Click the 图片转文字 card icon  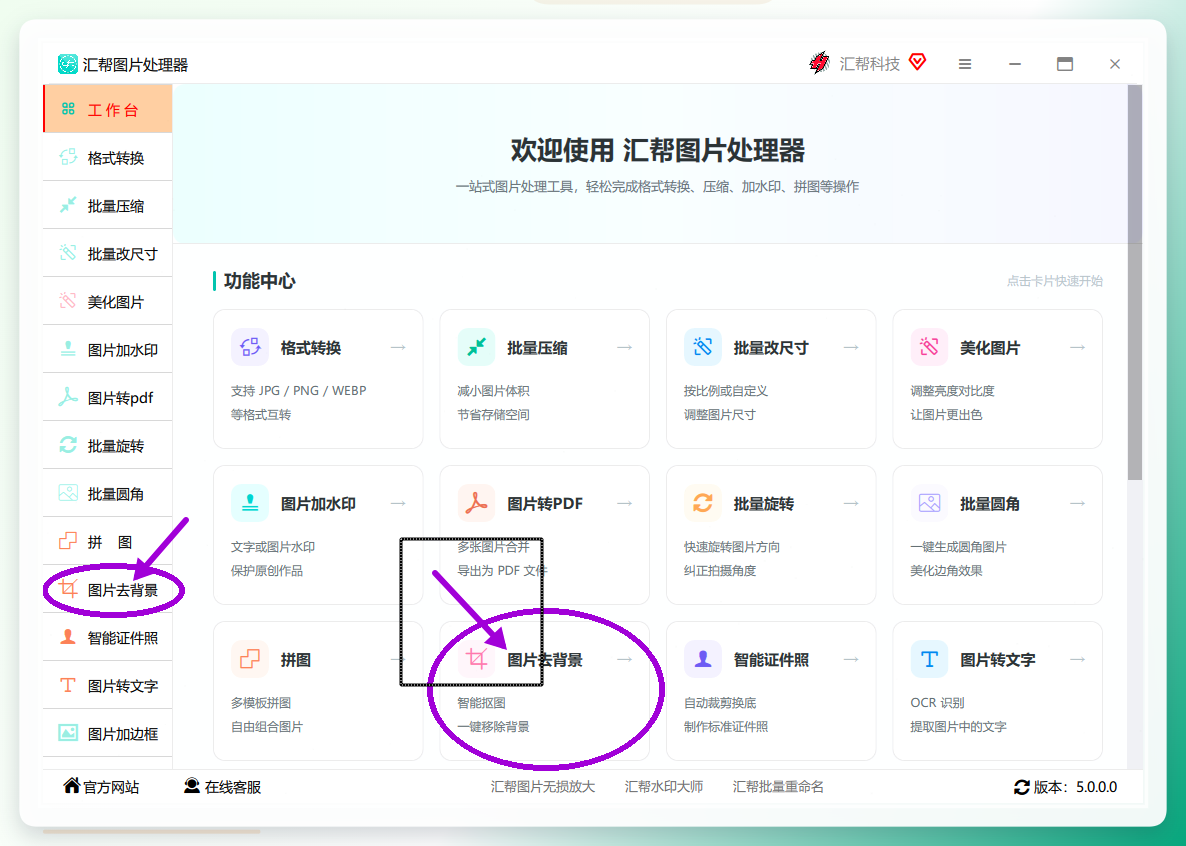pyautogui.click(x=930, y=659)
